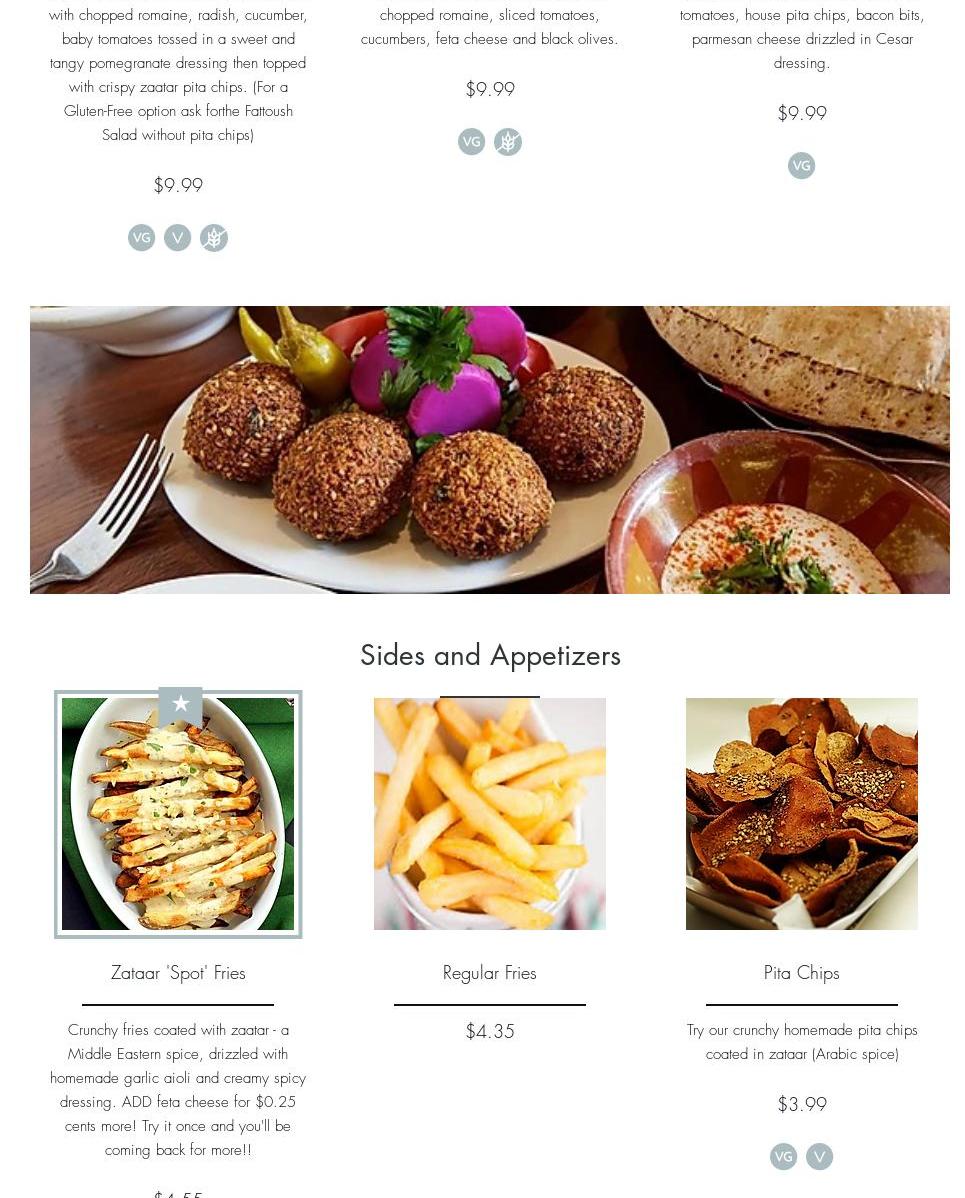Select the Zataar 'Spot' Fries title
The image size is (965, 1198).
click(178, 973)
